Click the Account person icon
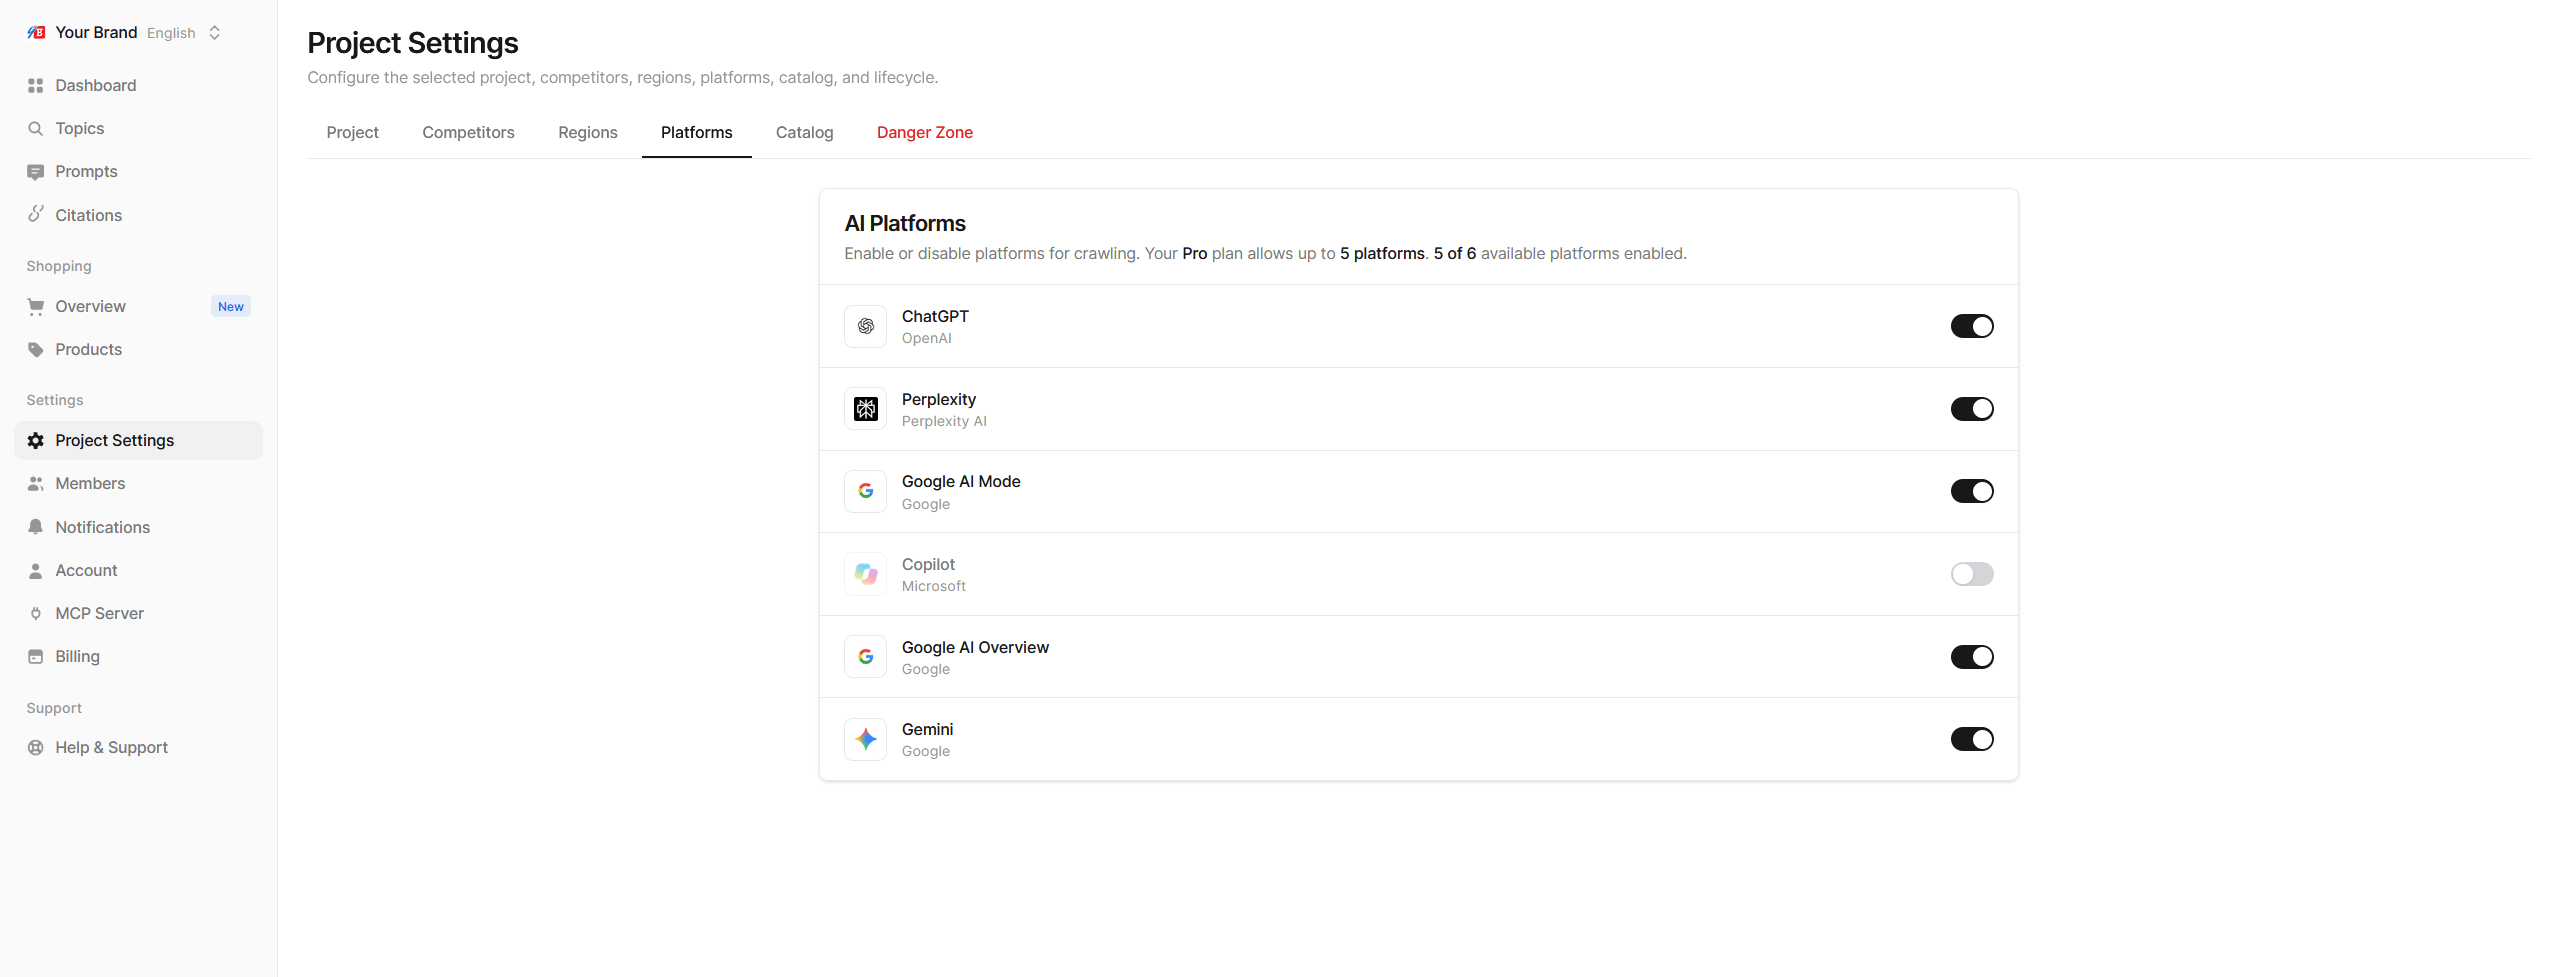Screen dimensions: 2559x977 point(36,571)
